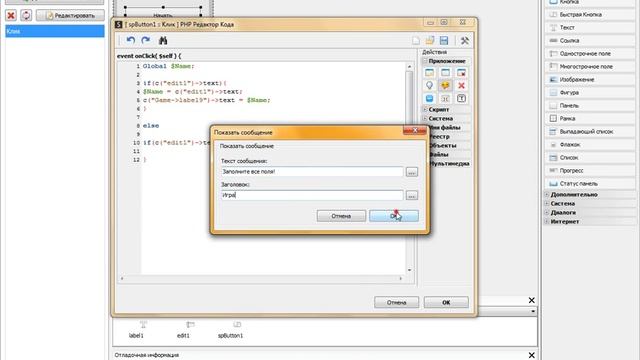
Task: Click the refresh arrows button on left panel
Action: point(26,16)
